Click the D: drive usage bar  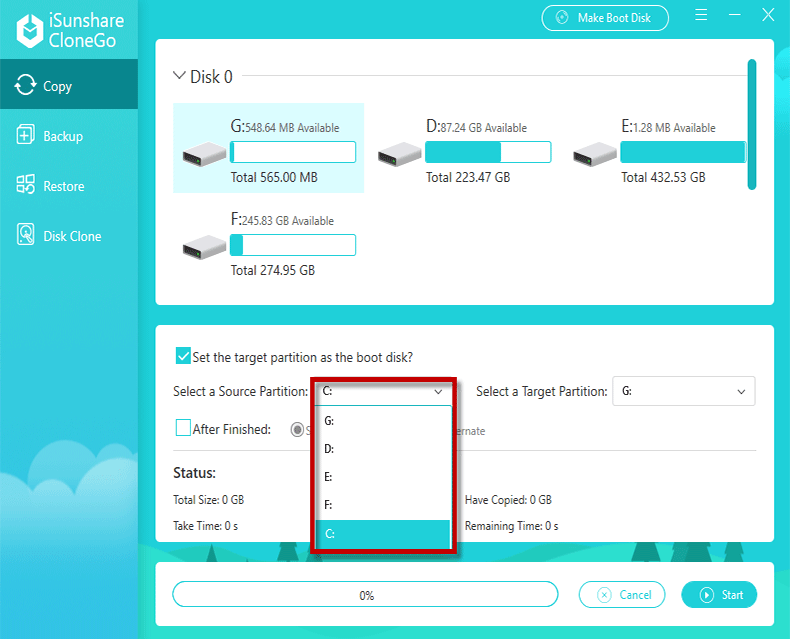(488, 152)
